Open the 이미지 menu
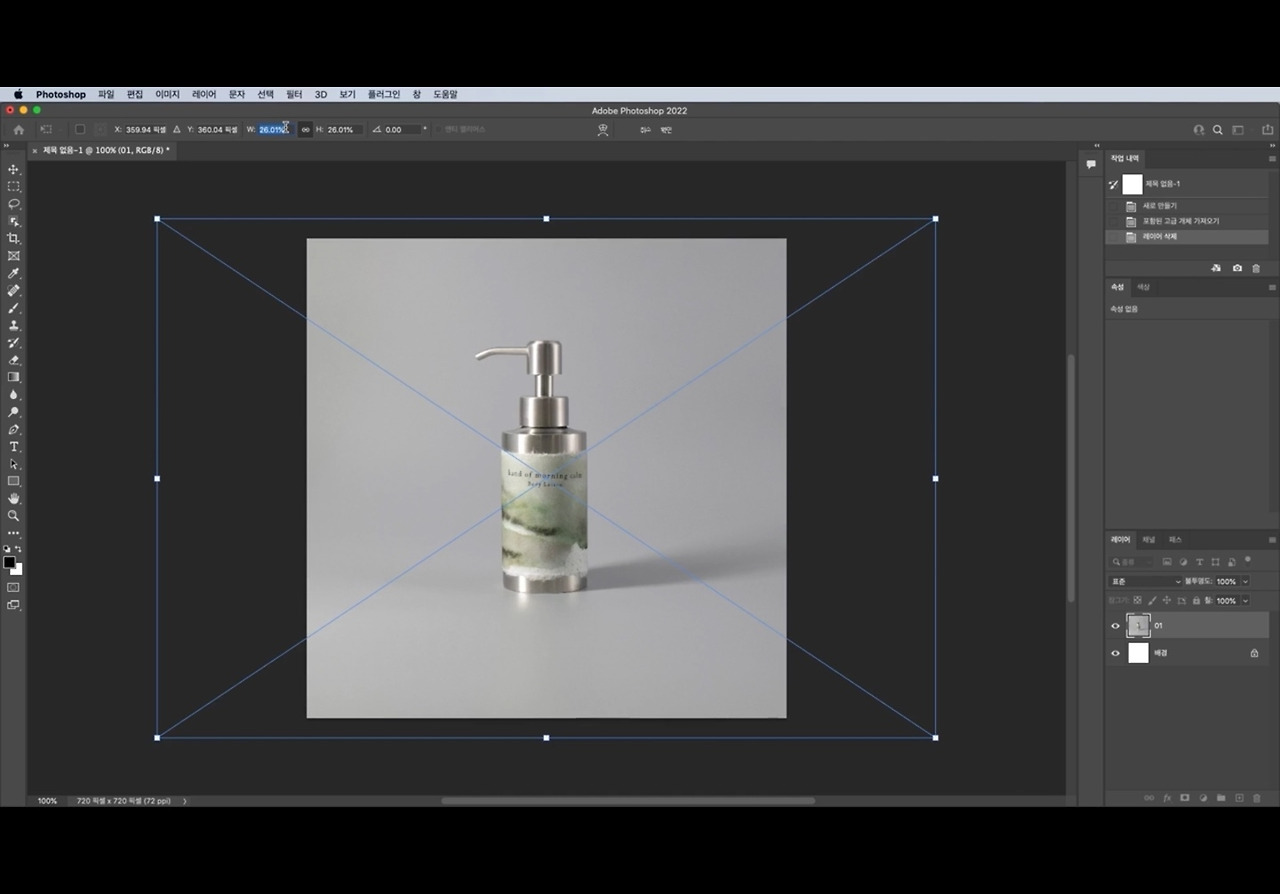The height and width of the screenshot is (894, 1280). pyautogui.click(x=167, y=95)
